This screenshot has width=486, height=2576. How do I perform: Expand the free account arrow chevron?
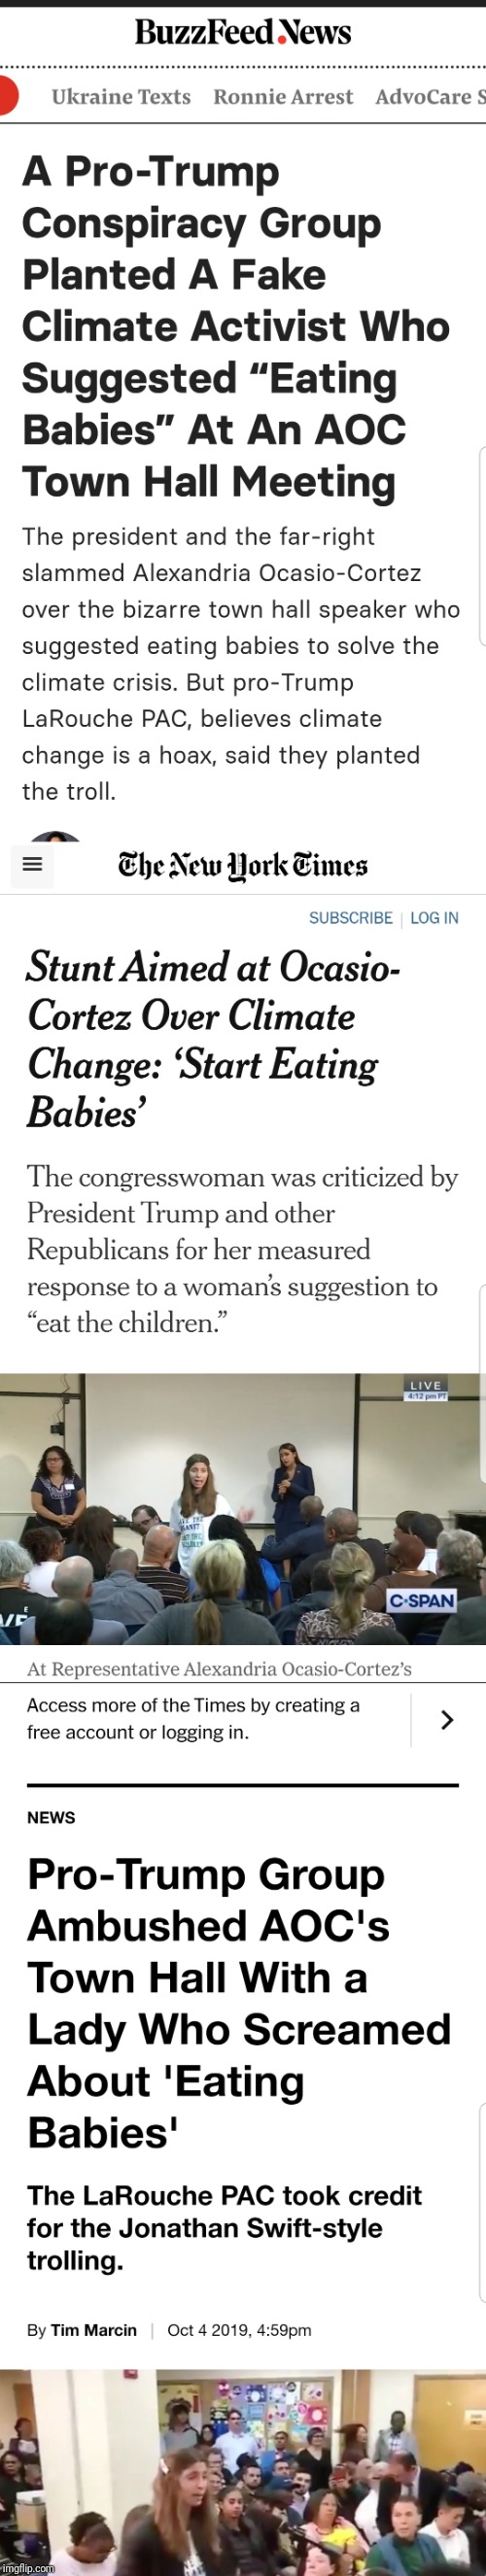(447, 1720)
